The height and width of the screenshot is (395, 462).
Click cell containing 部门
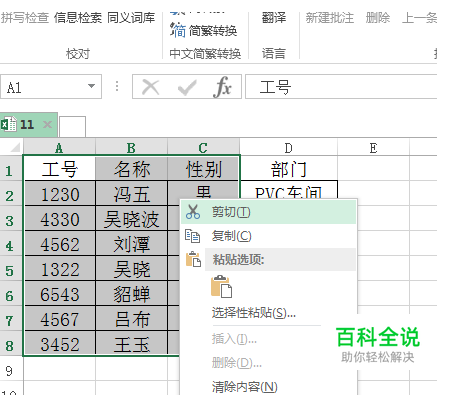tap(288, 168)
